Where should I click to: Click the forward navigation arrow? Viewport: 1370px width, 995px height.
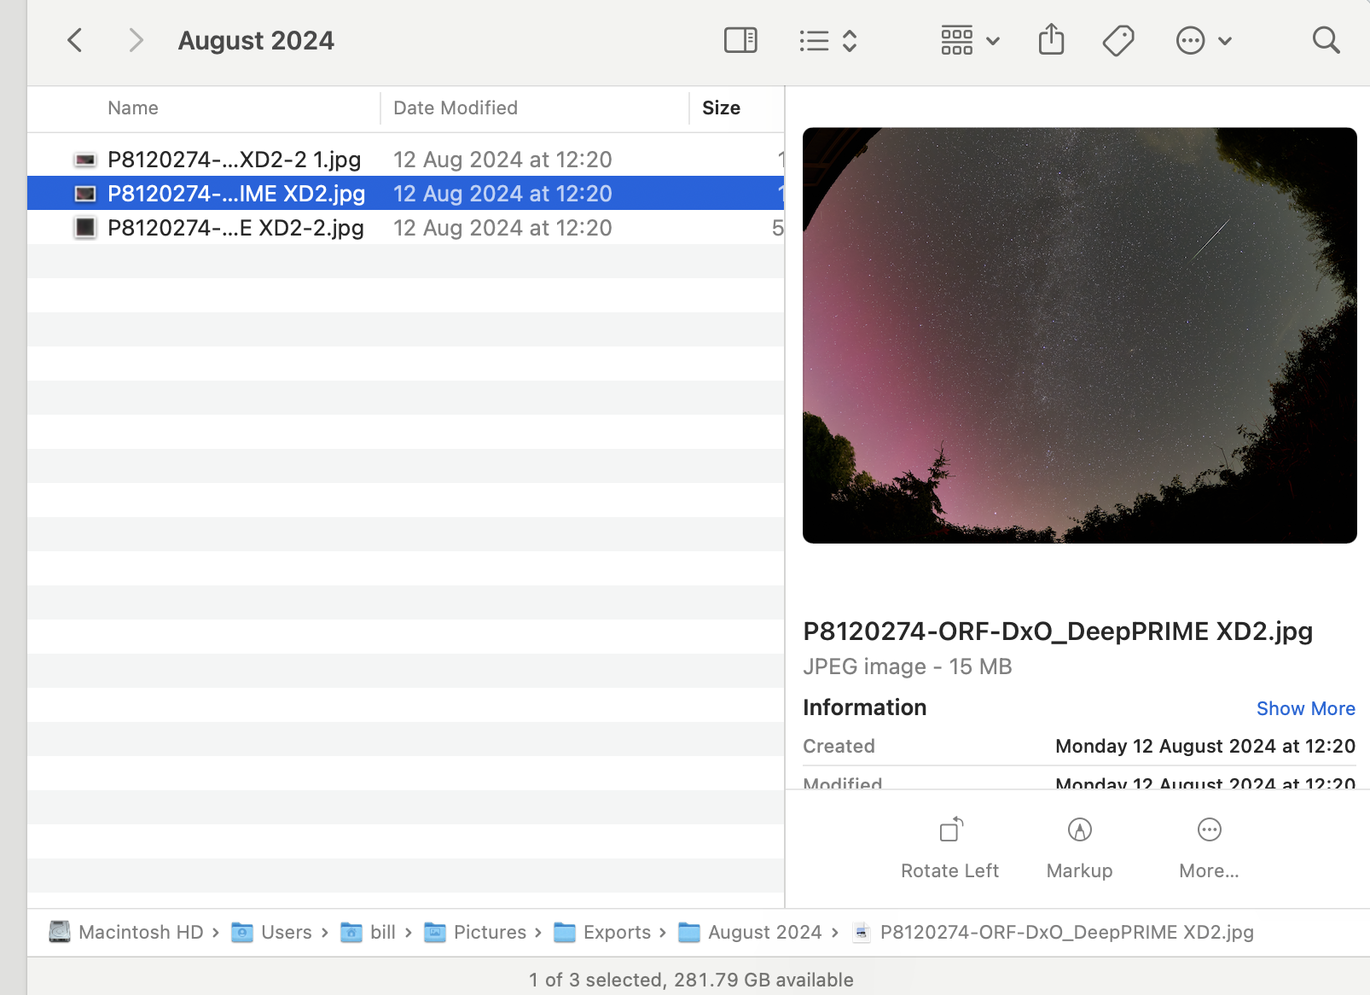point(136,41)
